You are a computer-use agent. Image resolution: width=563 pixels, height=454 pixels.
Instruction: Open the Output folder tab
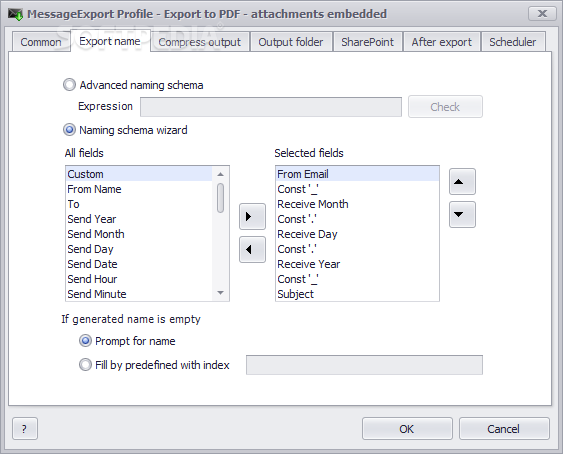coord(291,42)
